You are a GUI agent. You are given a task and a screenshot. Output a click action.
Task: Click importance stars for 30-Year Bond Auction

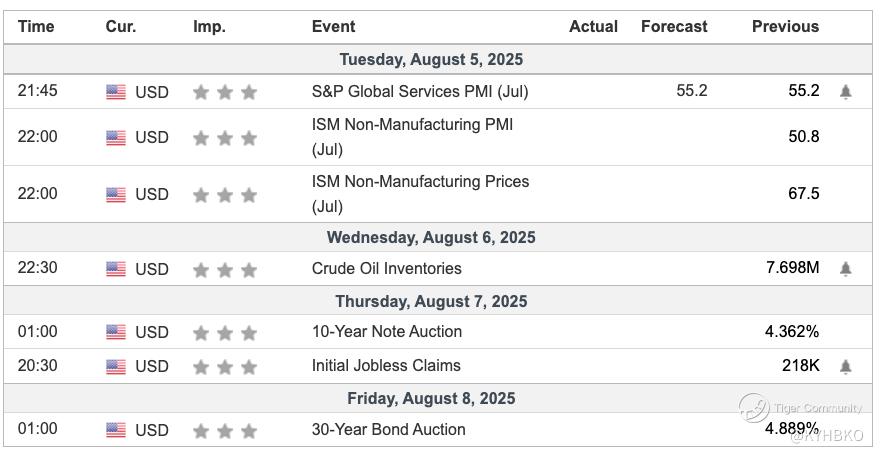click(225, 431)
